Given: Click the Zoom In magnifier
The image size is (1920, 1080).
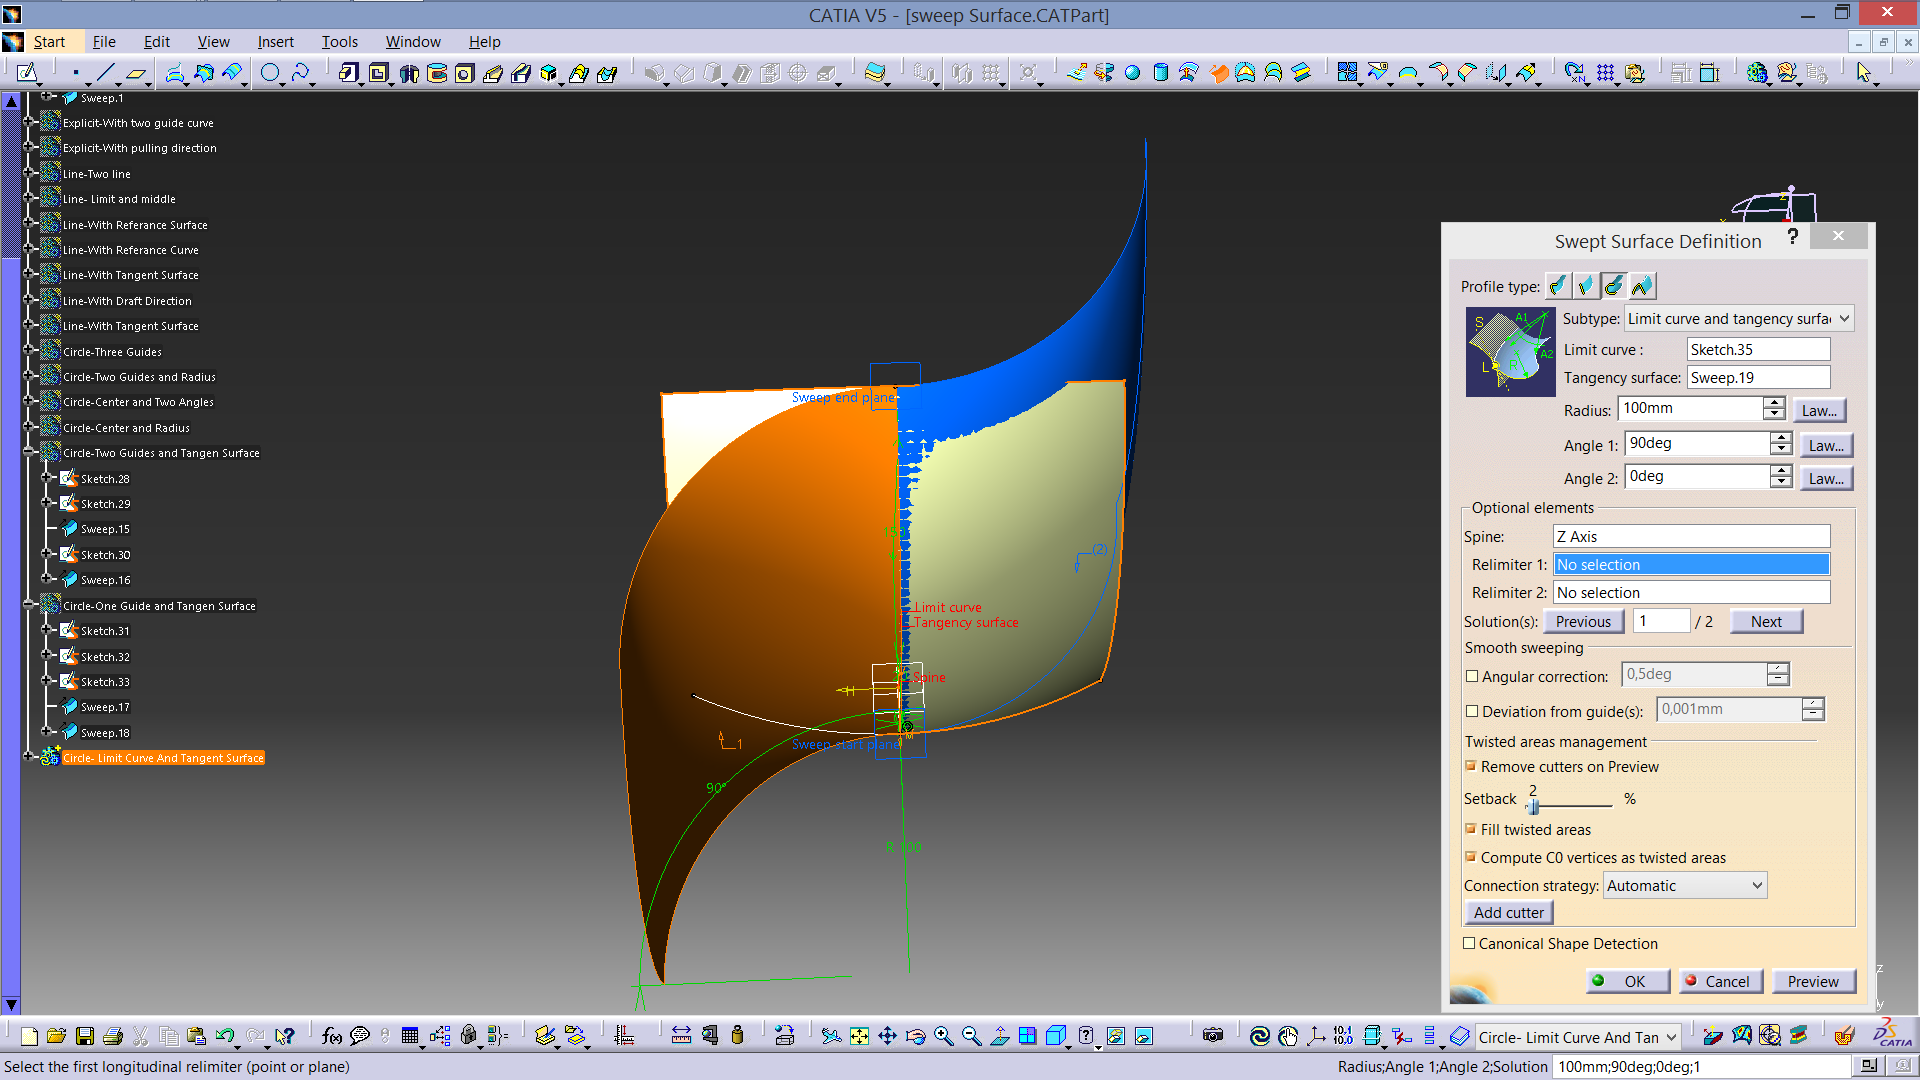Looking at the screenshot, I should [x=943, y=1036].
